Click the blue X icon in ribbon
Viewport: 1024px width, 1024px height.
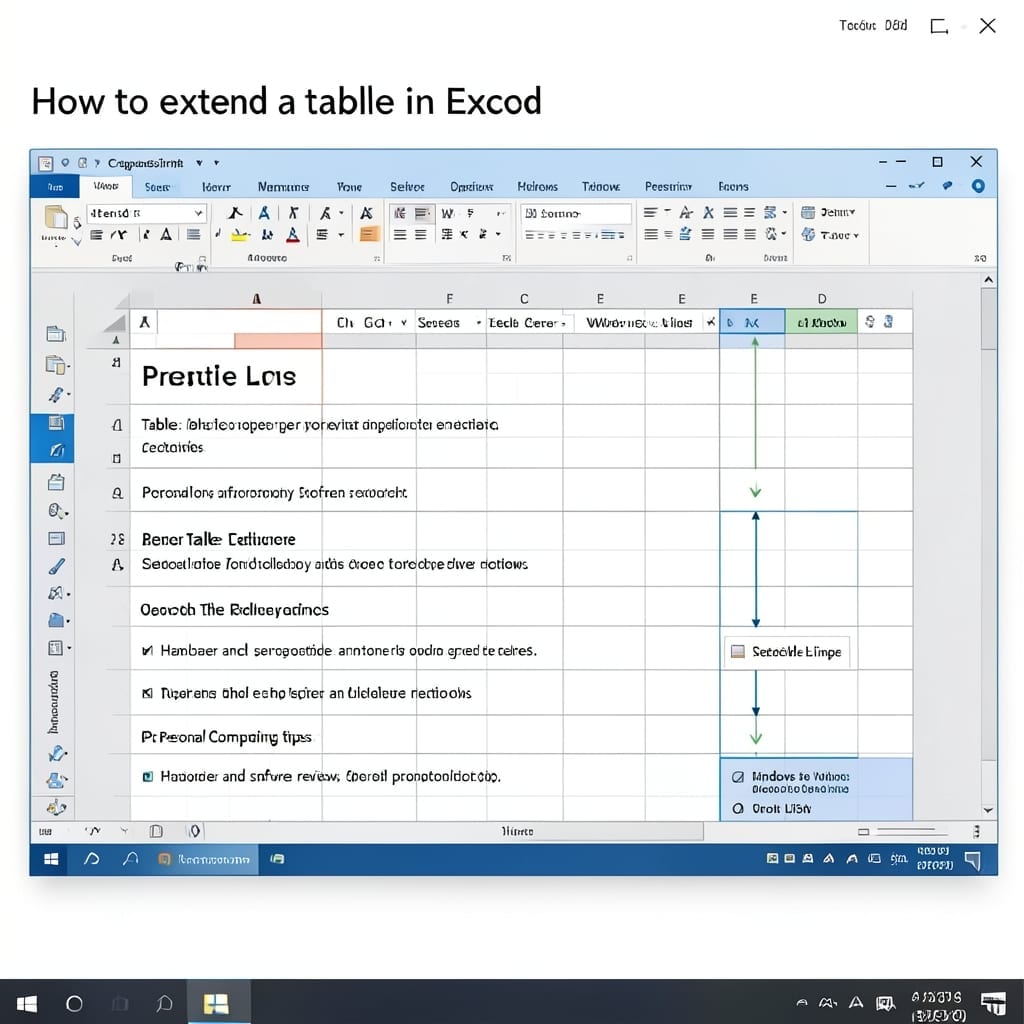[x=708, y=212]
